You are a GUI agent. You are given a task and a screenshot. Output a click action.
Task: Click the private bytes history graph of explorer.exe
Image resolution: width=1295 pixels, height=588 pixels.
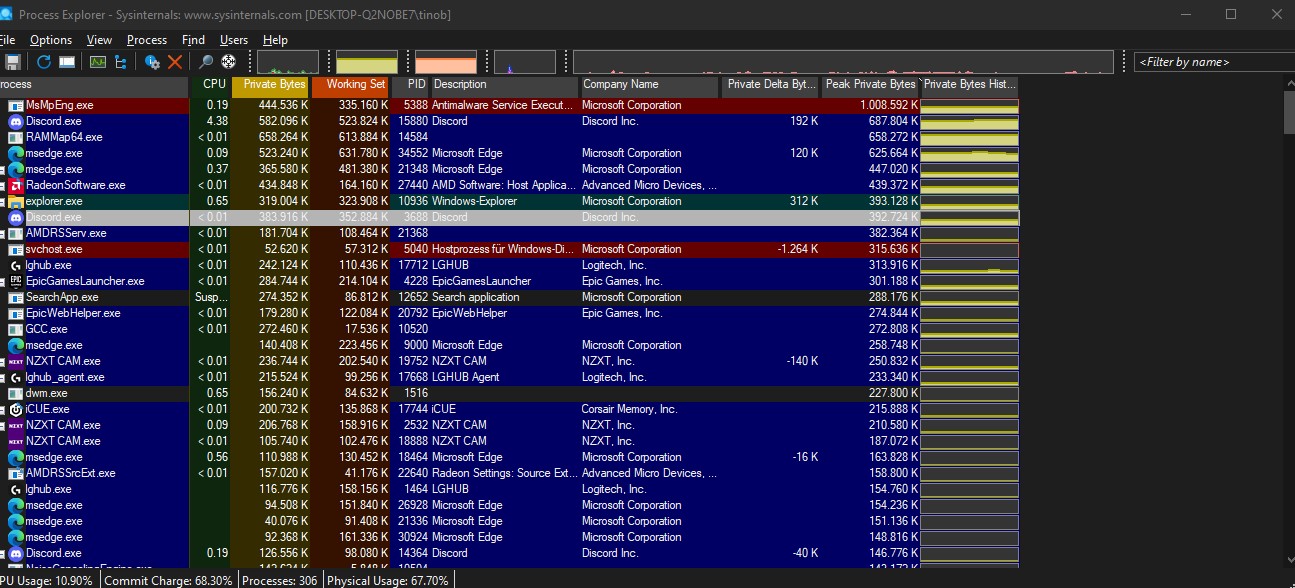coord(969,201)
